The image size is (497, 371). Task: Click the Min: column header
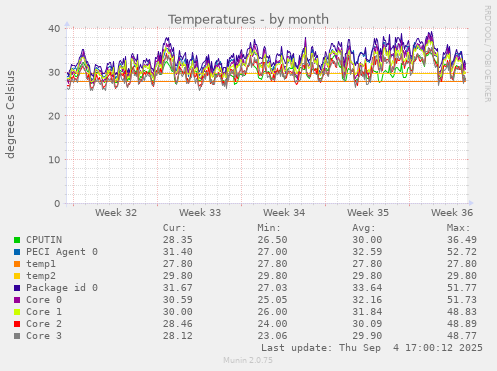tap(269, 228)
